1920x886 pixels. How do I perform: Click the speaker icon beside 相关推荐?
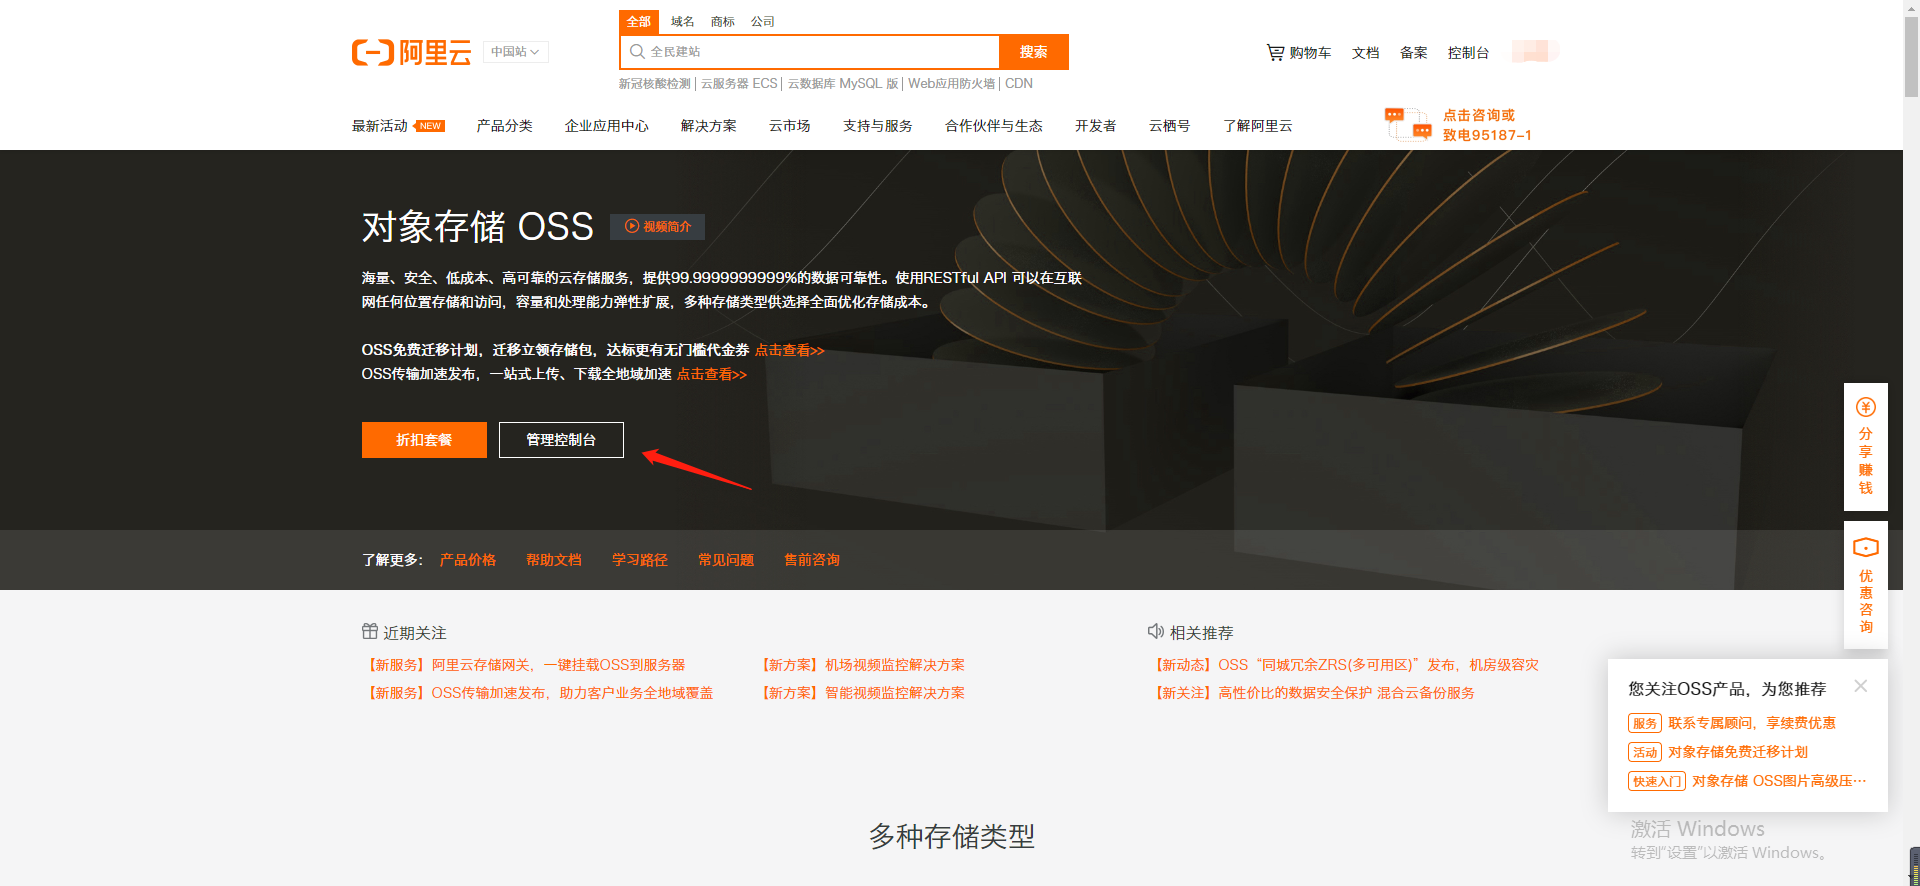[1156, 631]
